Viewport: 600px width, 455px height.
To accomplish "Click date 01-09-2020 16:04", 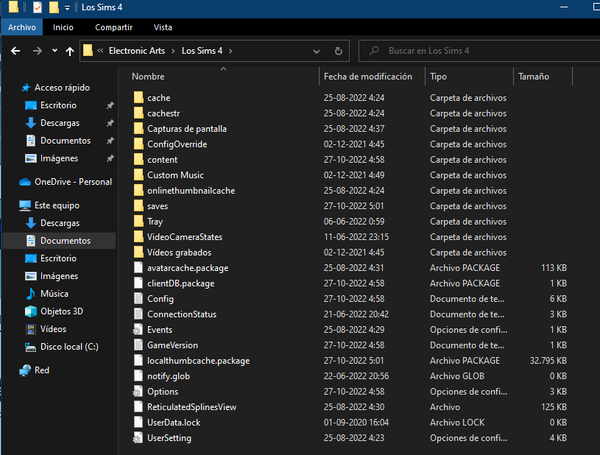I will point(356,422).
